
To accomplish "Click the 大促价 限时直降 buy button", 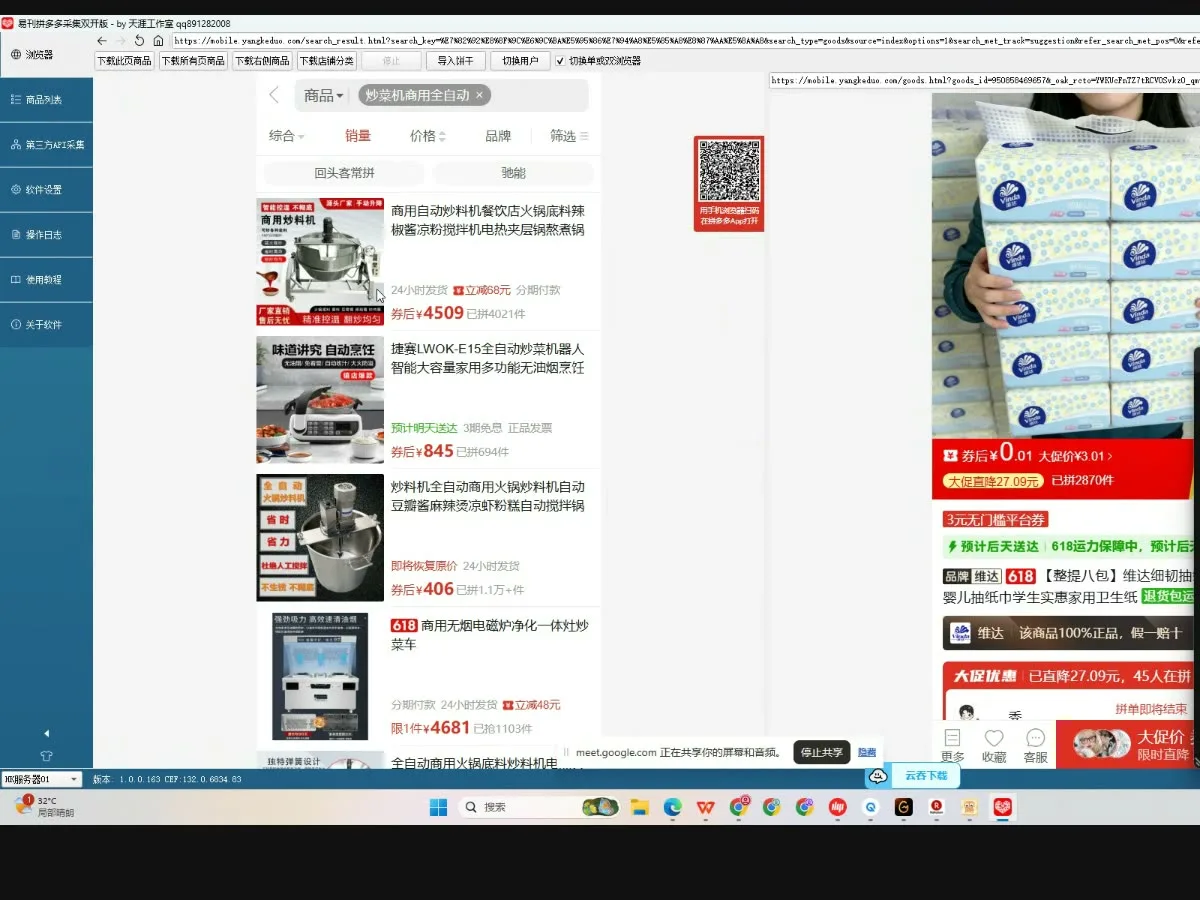I will coord(1127,744).
